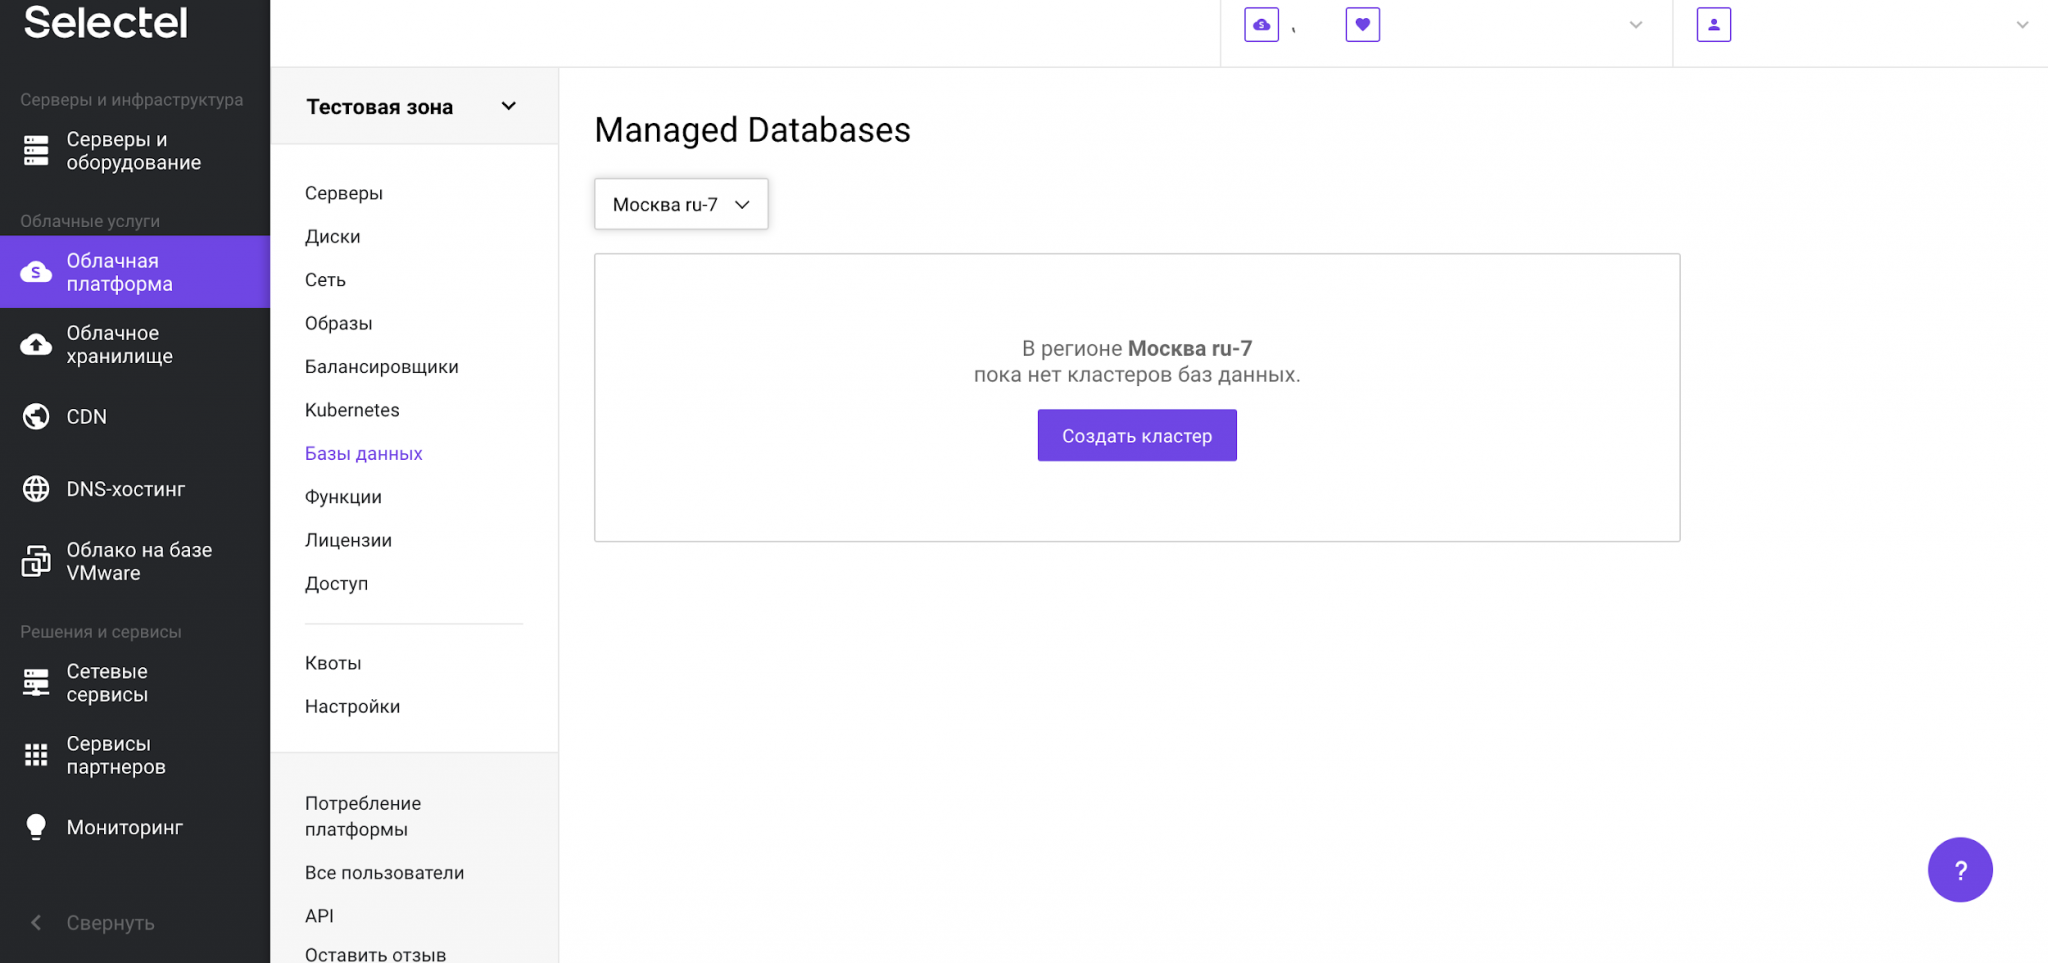Screen dimensions: 2048x963
Task: Click the user profile icon
Action: [x=1713, y=25]
